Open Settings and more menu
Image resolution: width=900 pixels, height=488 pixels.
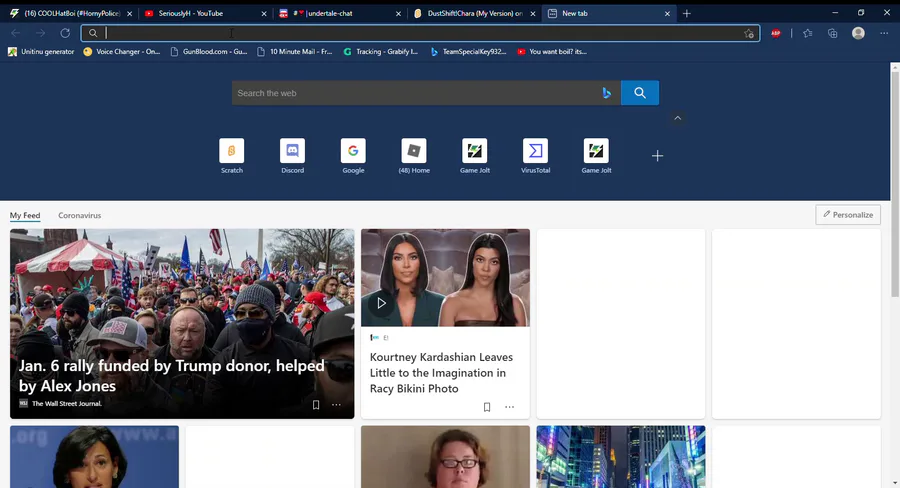[884, 33]
